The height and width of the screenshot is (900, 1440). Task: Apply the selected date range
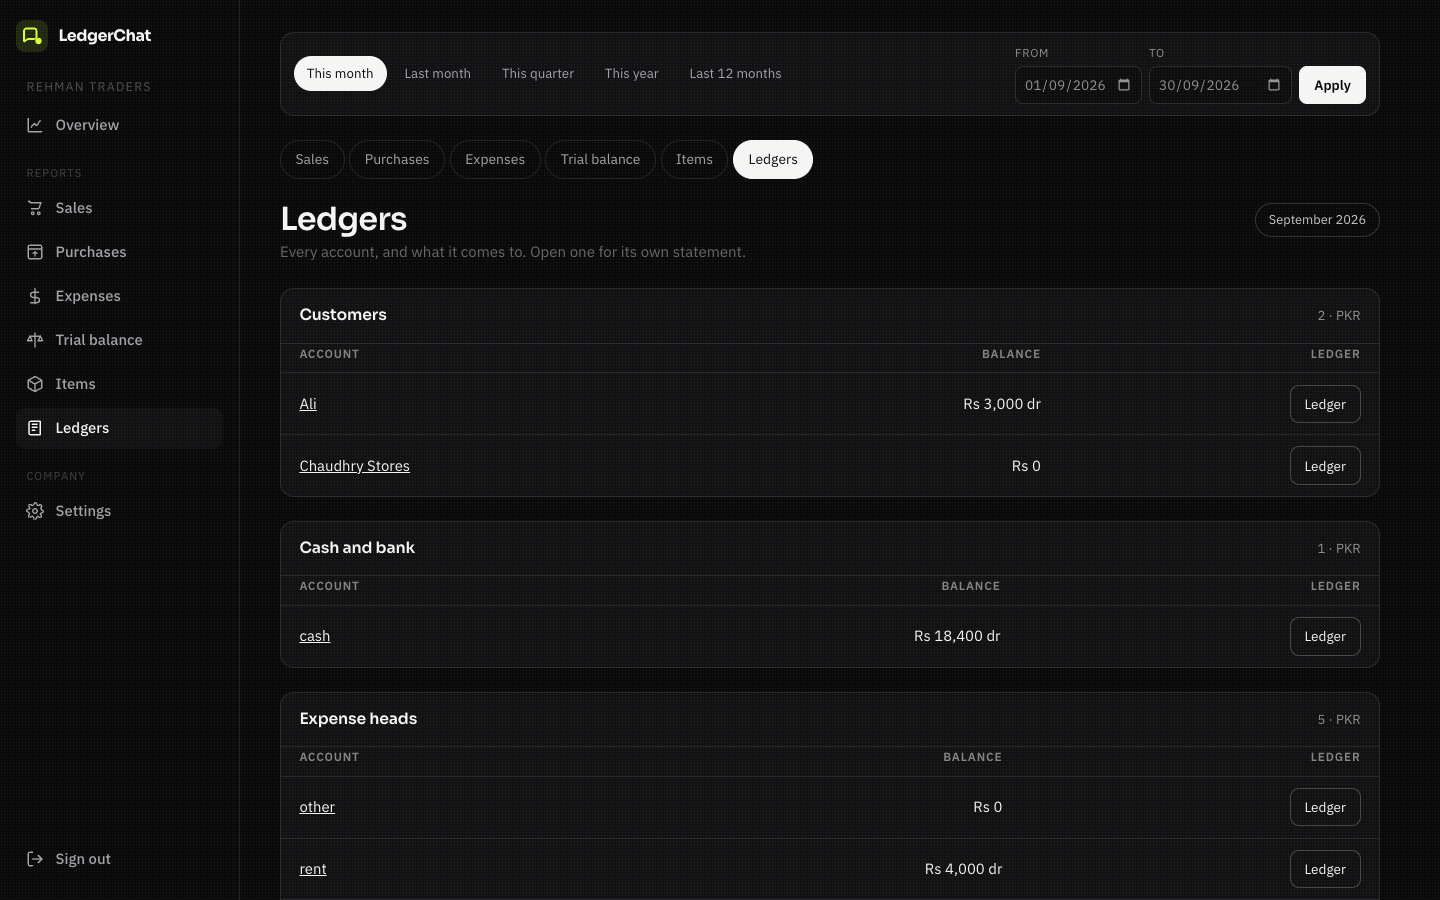[x=1332, y=85]
